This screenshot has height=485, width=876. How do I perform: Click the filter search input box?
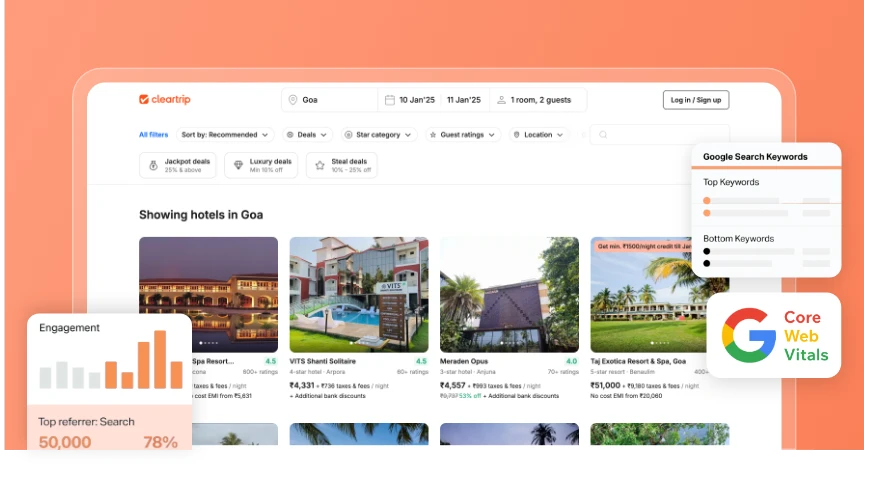click(x=660, y=135)
